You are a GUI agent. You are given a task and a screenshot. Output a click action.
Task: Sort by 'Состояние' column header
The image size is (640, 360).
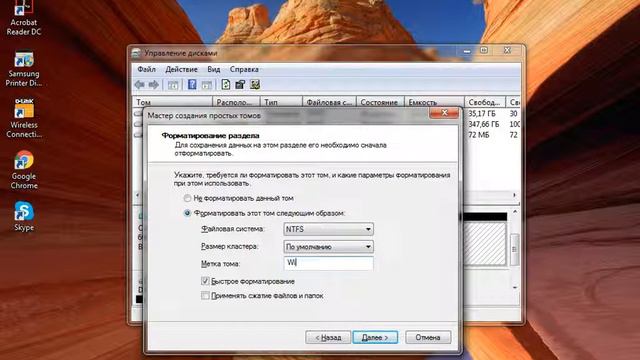380,102
